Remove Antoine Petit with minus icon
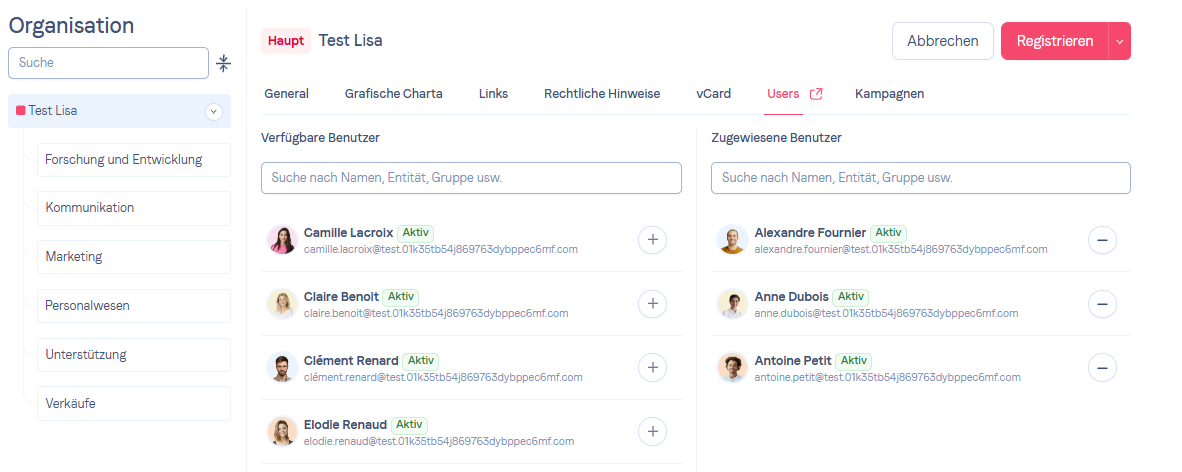Image resolution: width=1182 pixels, height=472 pixels. [x=1102, y=368]
